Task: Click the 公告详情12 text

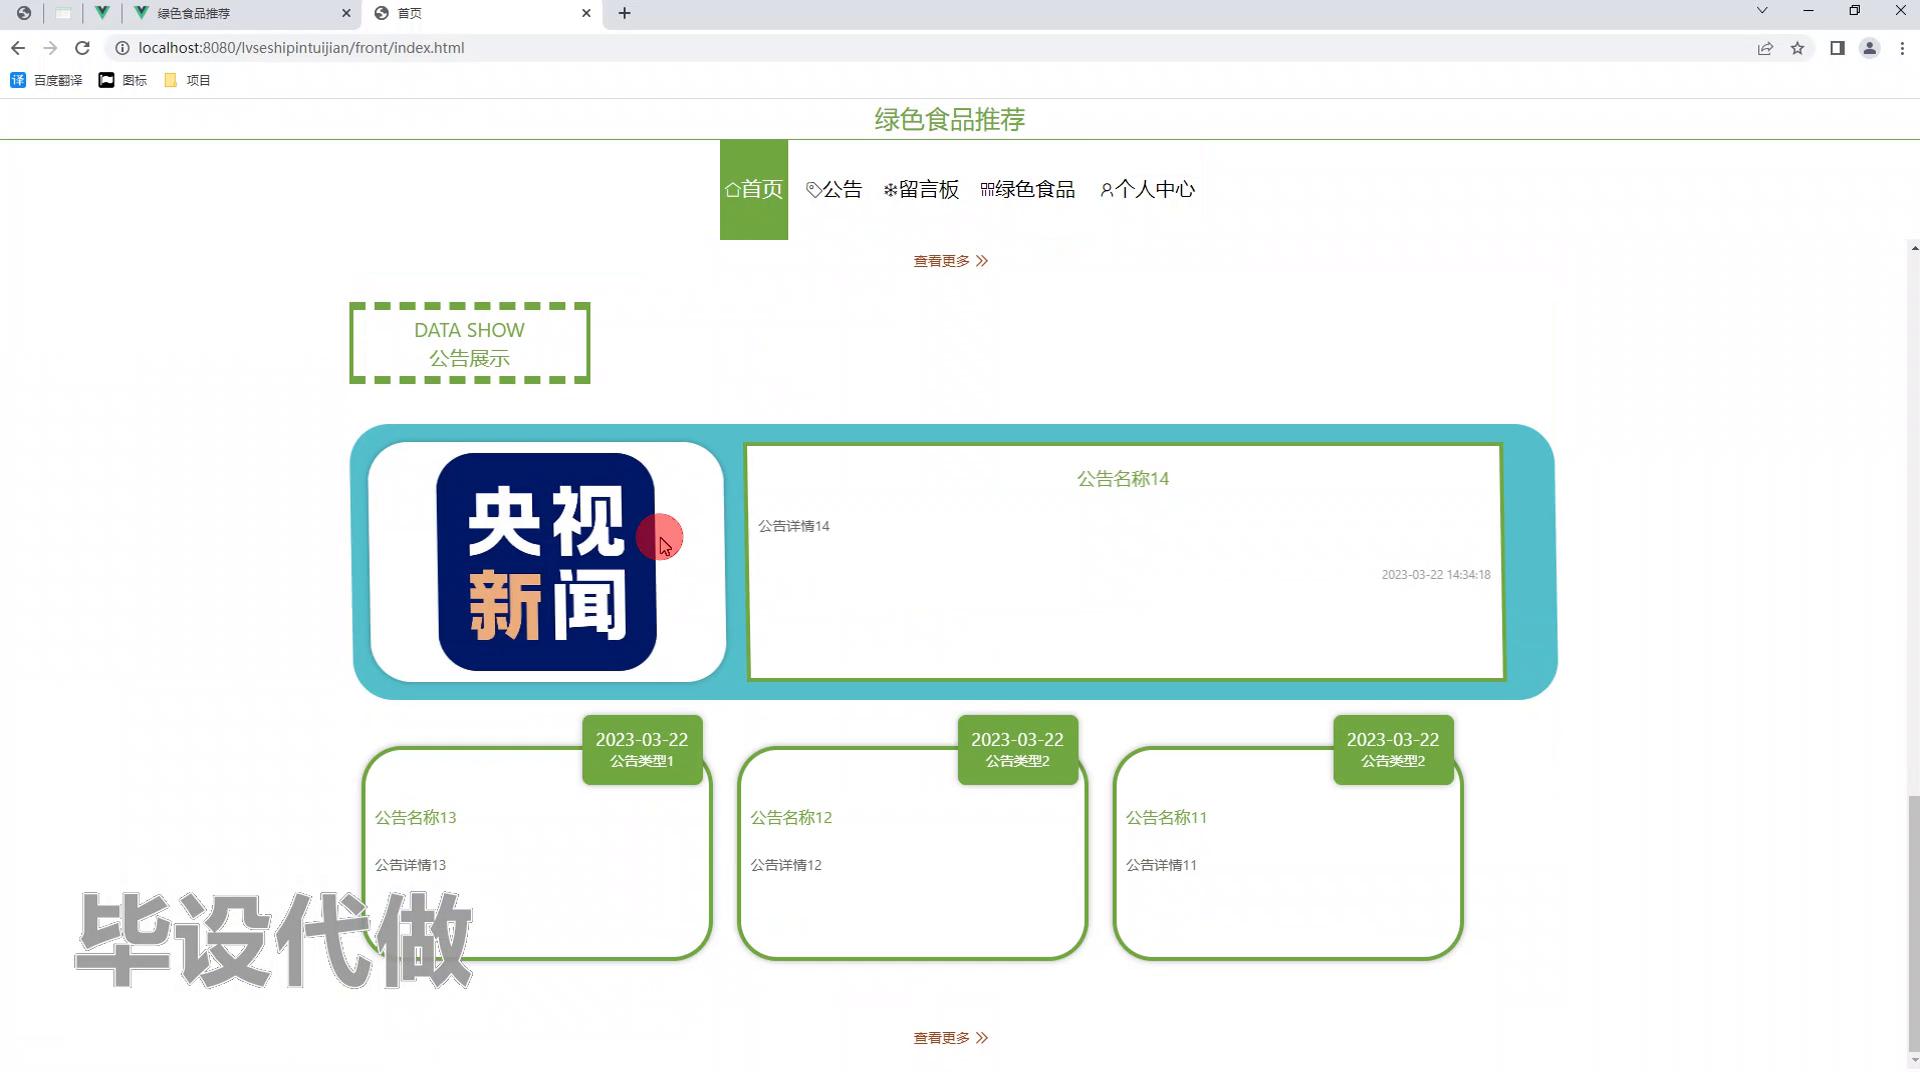Action: click(x=786, y=865)
